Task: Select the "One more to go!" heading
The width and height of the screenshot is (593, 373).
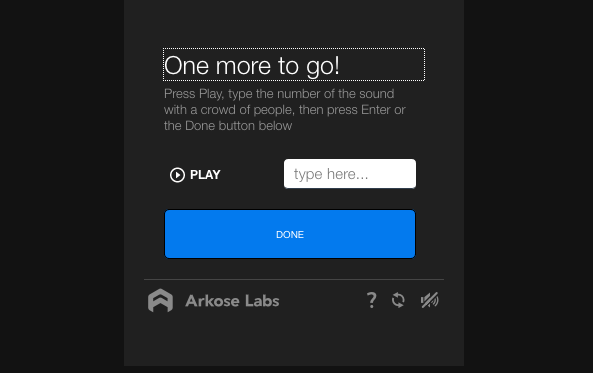Action: [252, 66]
